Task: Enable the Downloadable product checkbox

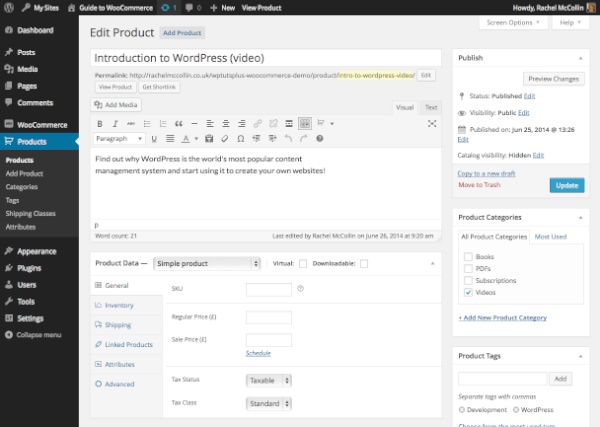Action: [x=364, y=264]
